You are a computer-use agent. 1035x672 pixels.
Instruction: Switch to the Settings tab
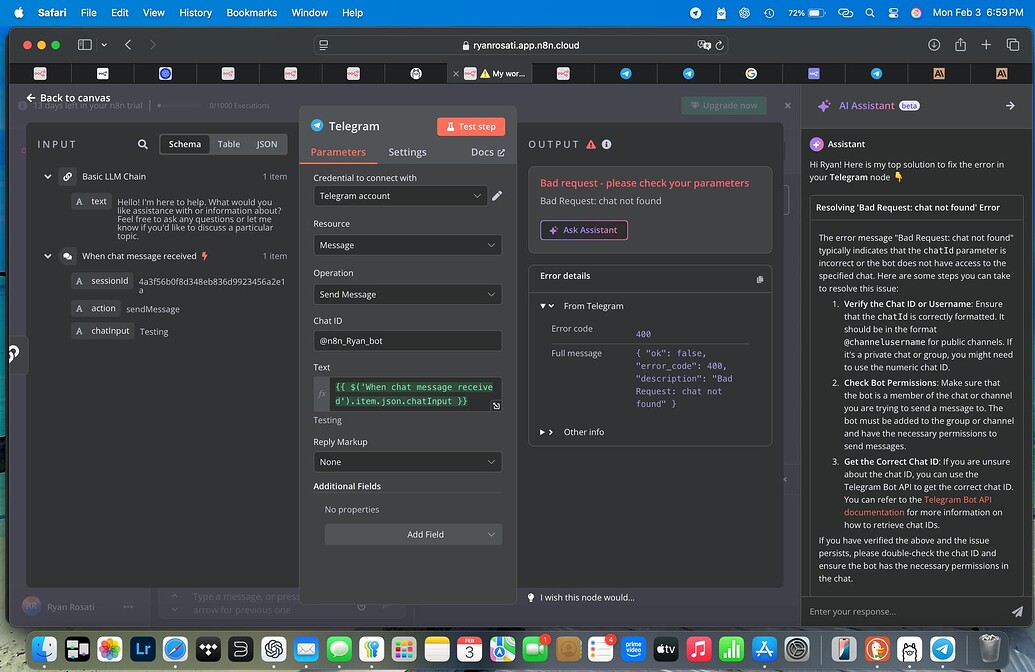[407, 152]
